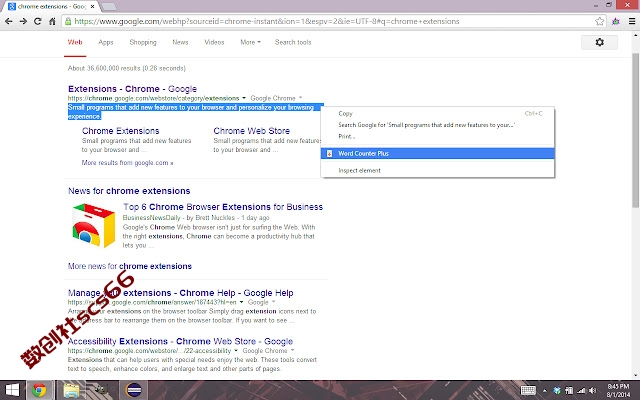640x400 pixels.
Task: Open a new tab next to current tab
Action: coord(108,7)
